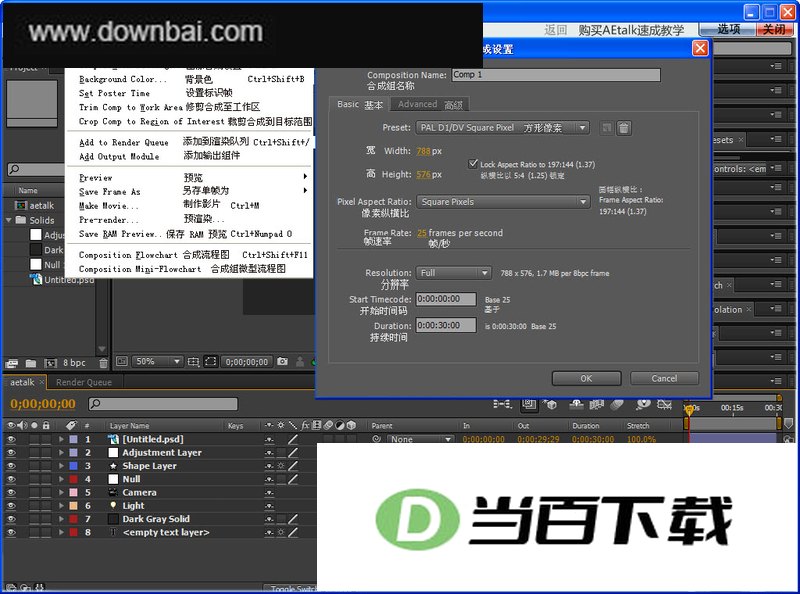This screenshot has width=800, height=594.
Task: Click the Untitled.psd file icon in Project
Action: click(x=36, y=279)
